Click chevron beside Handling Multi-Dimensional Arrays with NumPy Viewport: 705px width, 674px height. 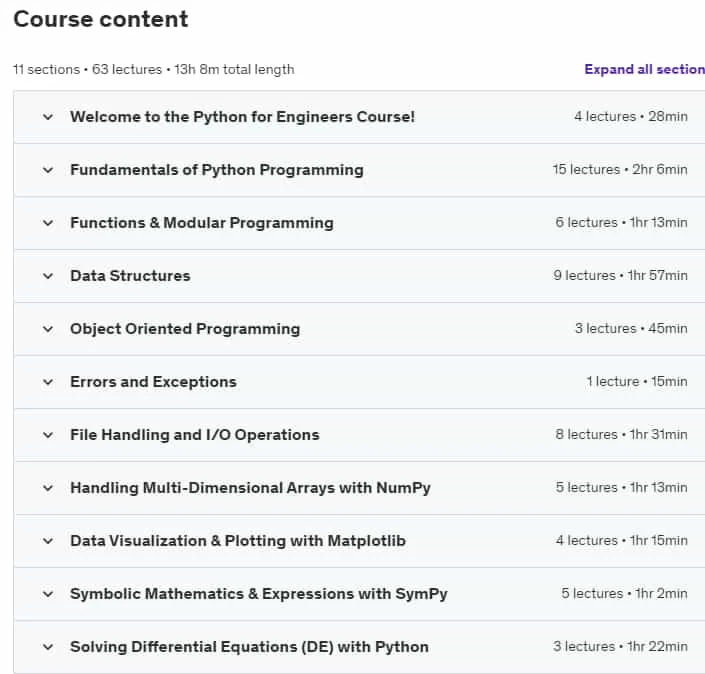tap(48, 488)
